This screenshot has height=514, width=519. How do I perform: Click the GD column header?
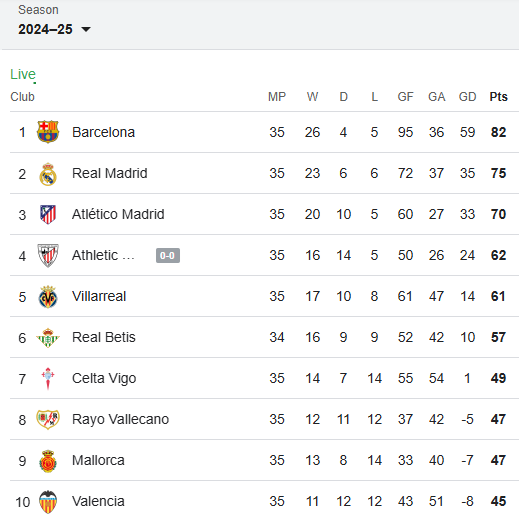467,97
